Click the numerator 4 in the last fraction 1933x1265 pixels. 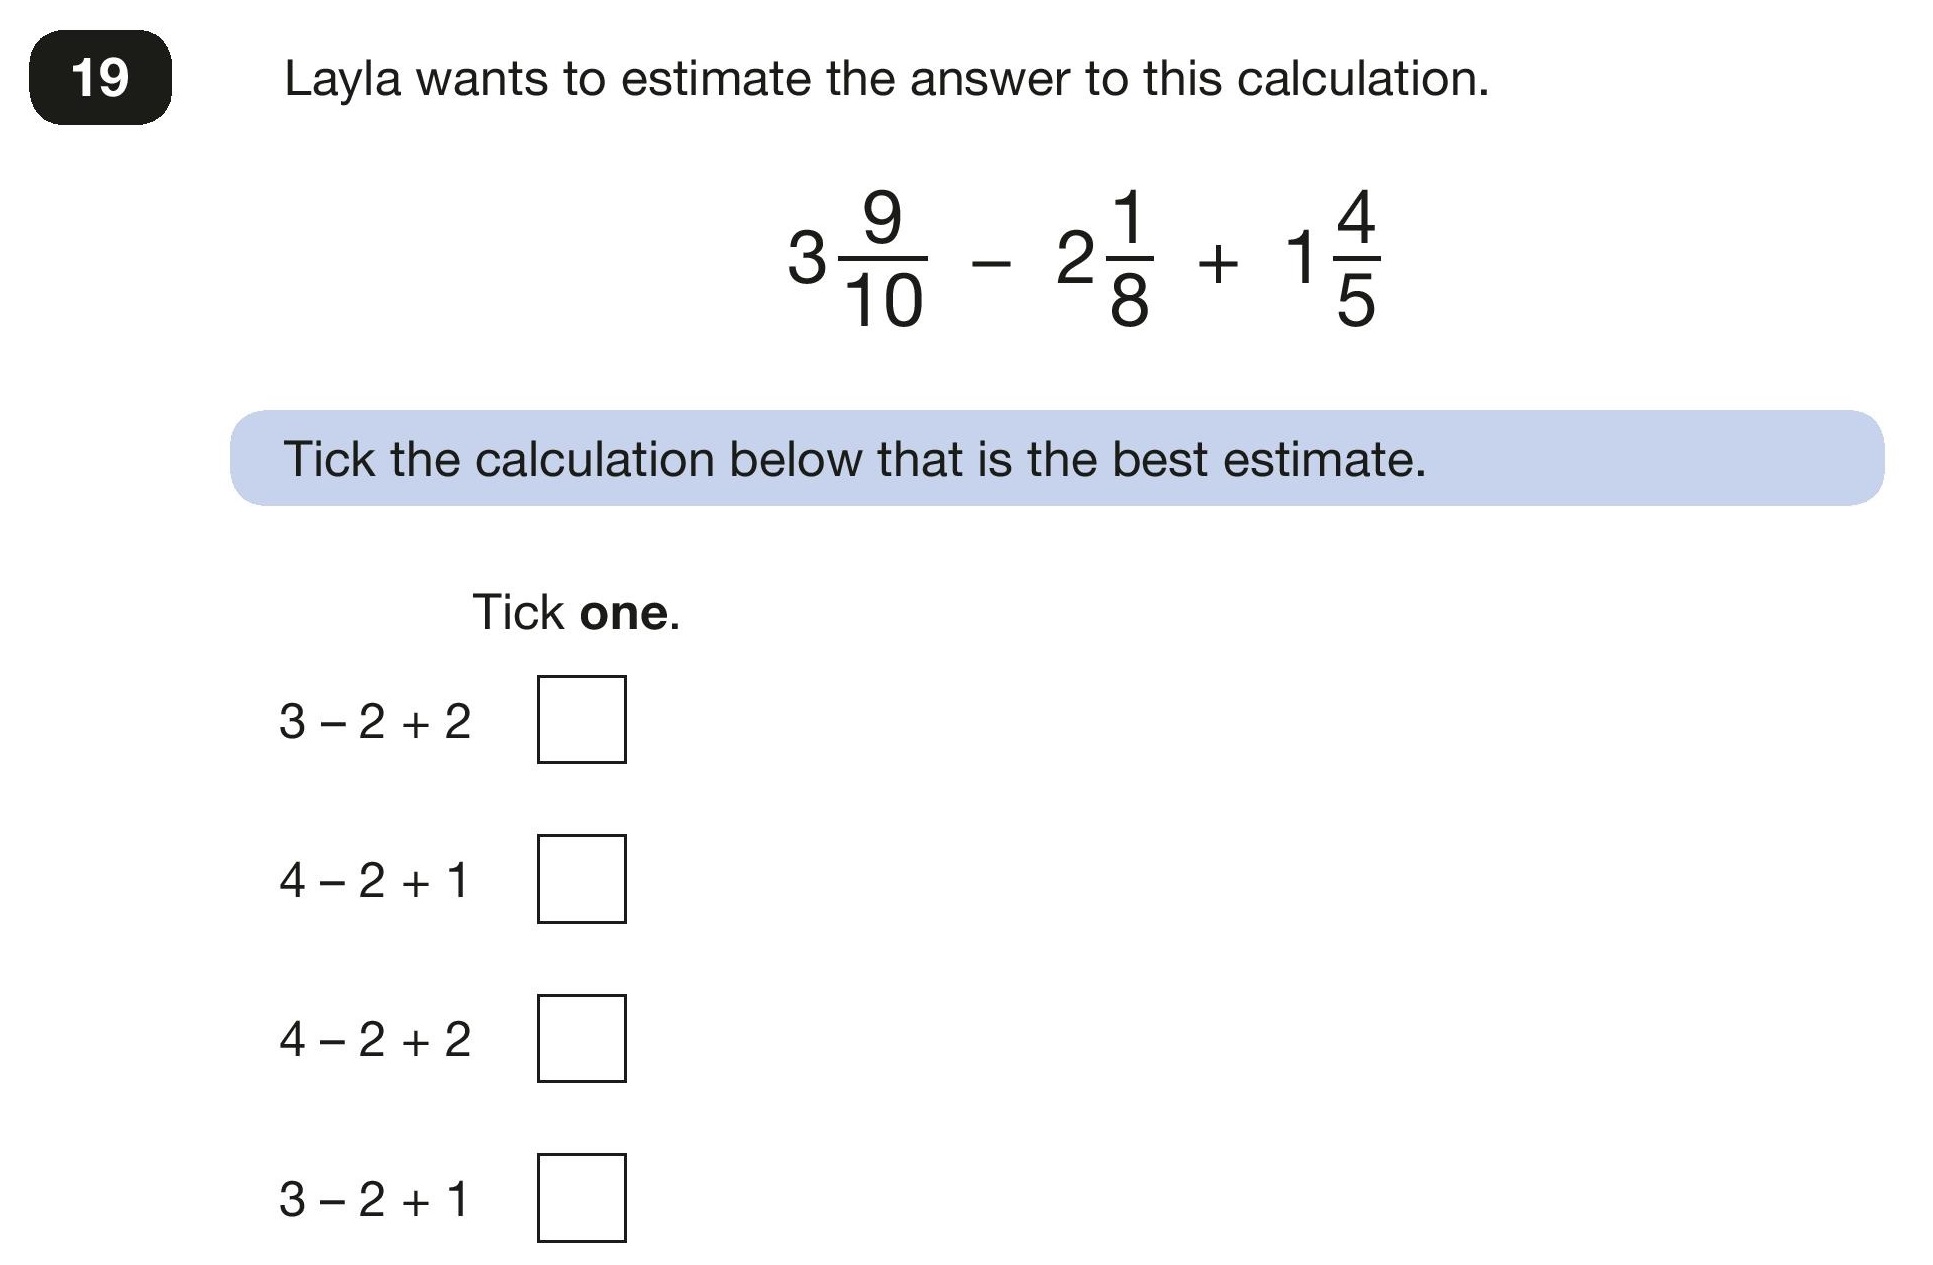(x=1356, y=219)
